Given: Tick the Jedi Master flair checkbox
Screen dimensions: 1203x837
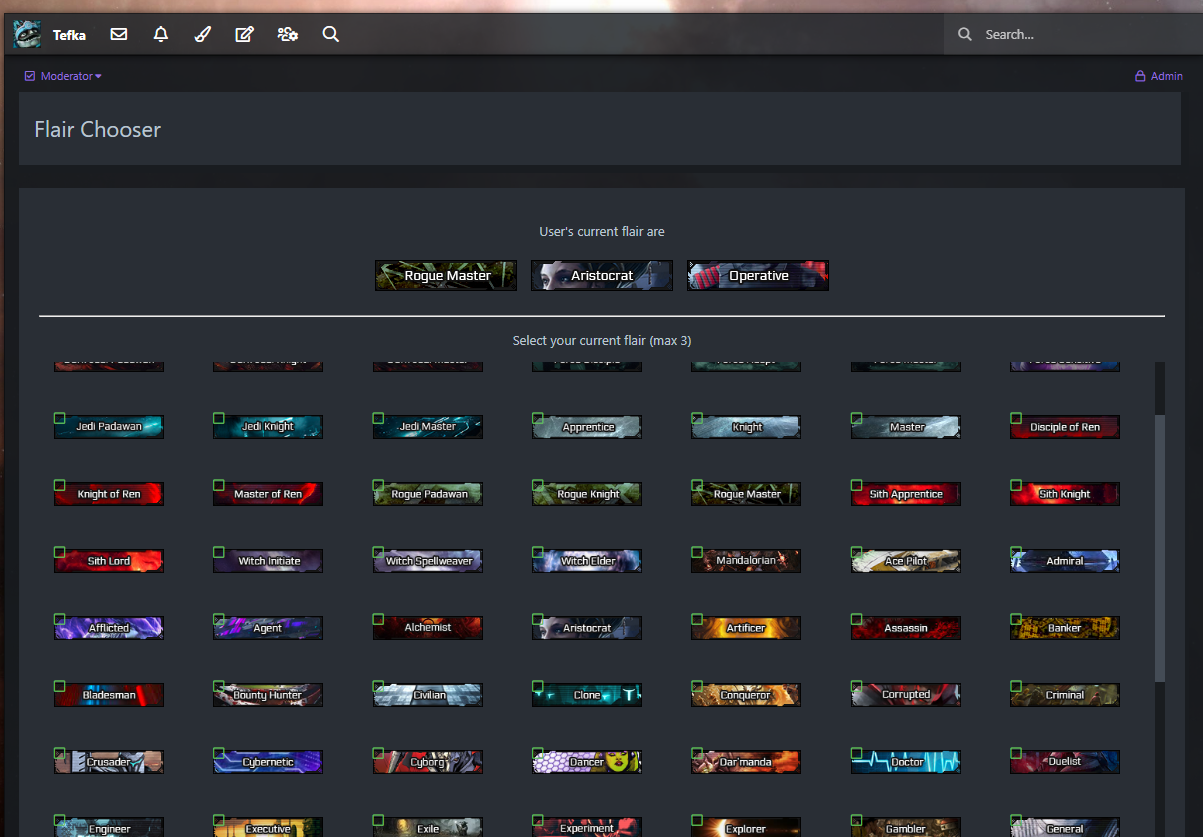Looking at the screenshot, I should click(378, 418).
